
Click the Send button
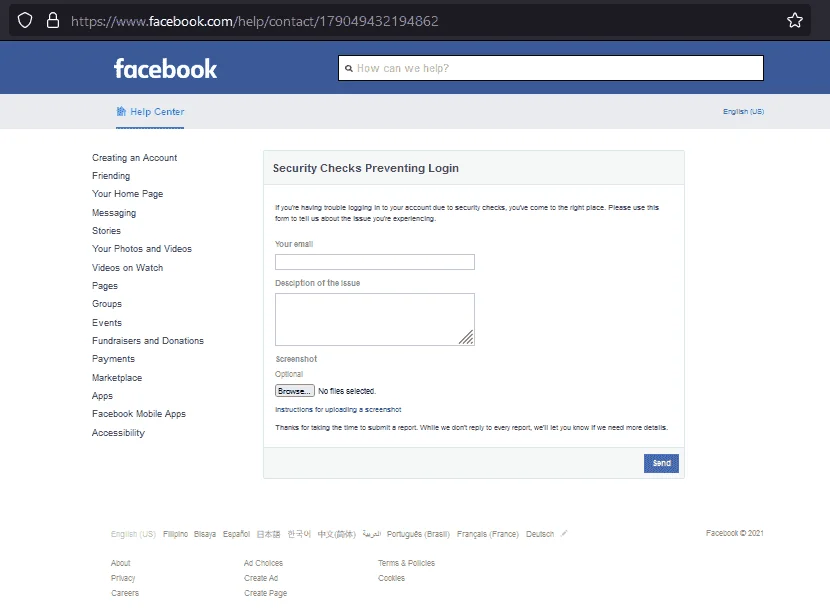pos(661,463)
